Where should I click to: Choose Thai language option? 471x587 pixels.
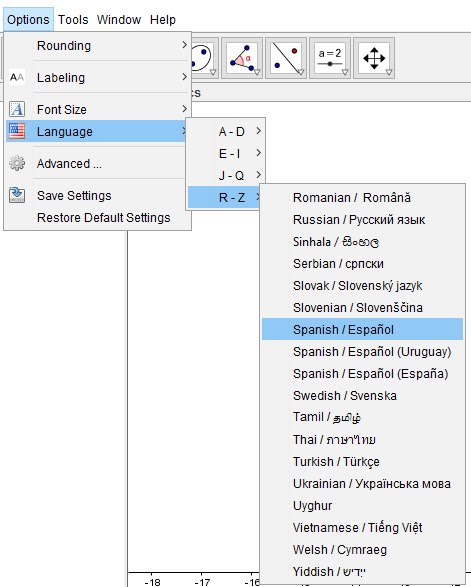click(362, 439)
